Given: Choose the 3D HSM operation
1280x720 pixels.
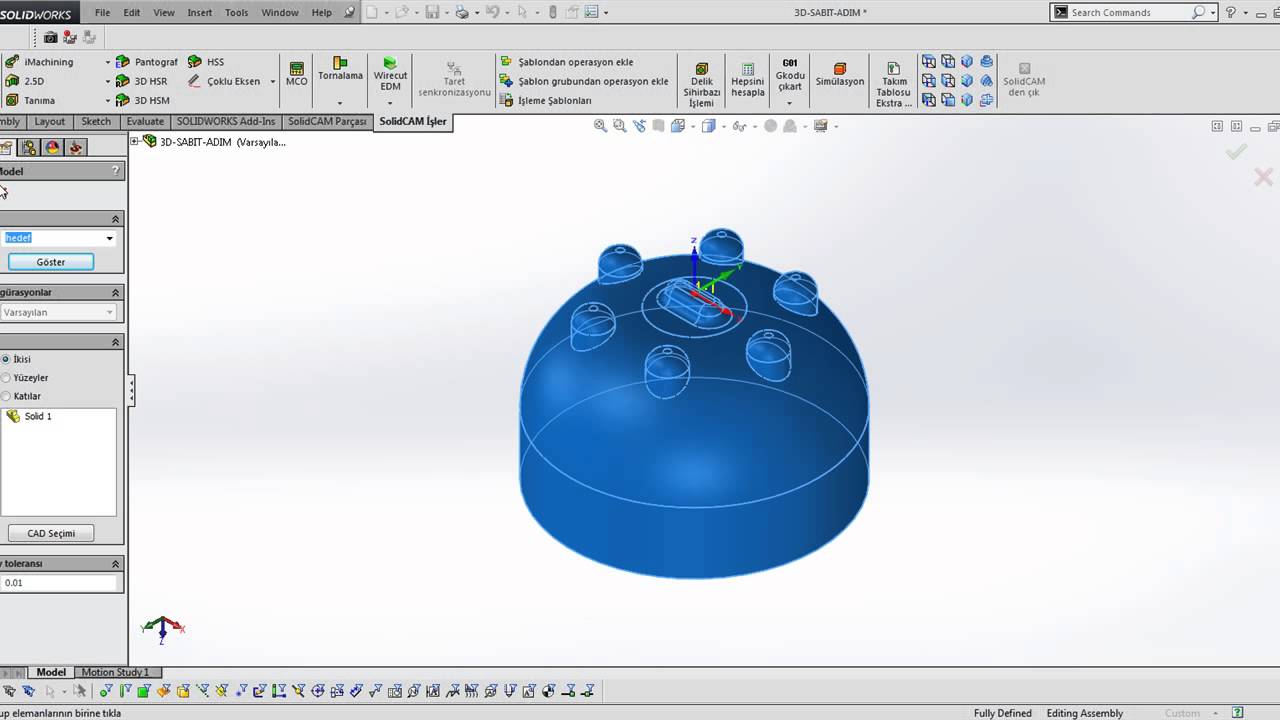Looking at the screenshot, I should pos(143,100).
